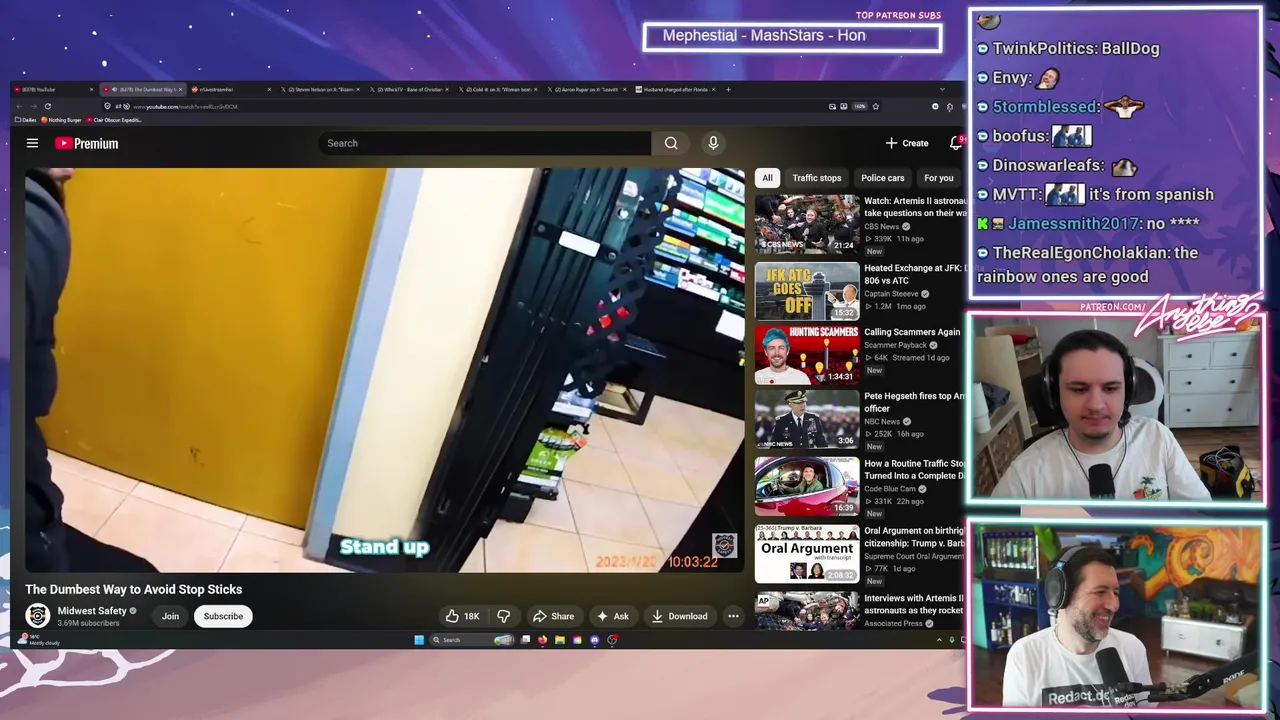
Task: Download the video
Action: 679,616
